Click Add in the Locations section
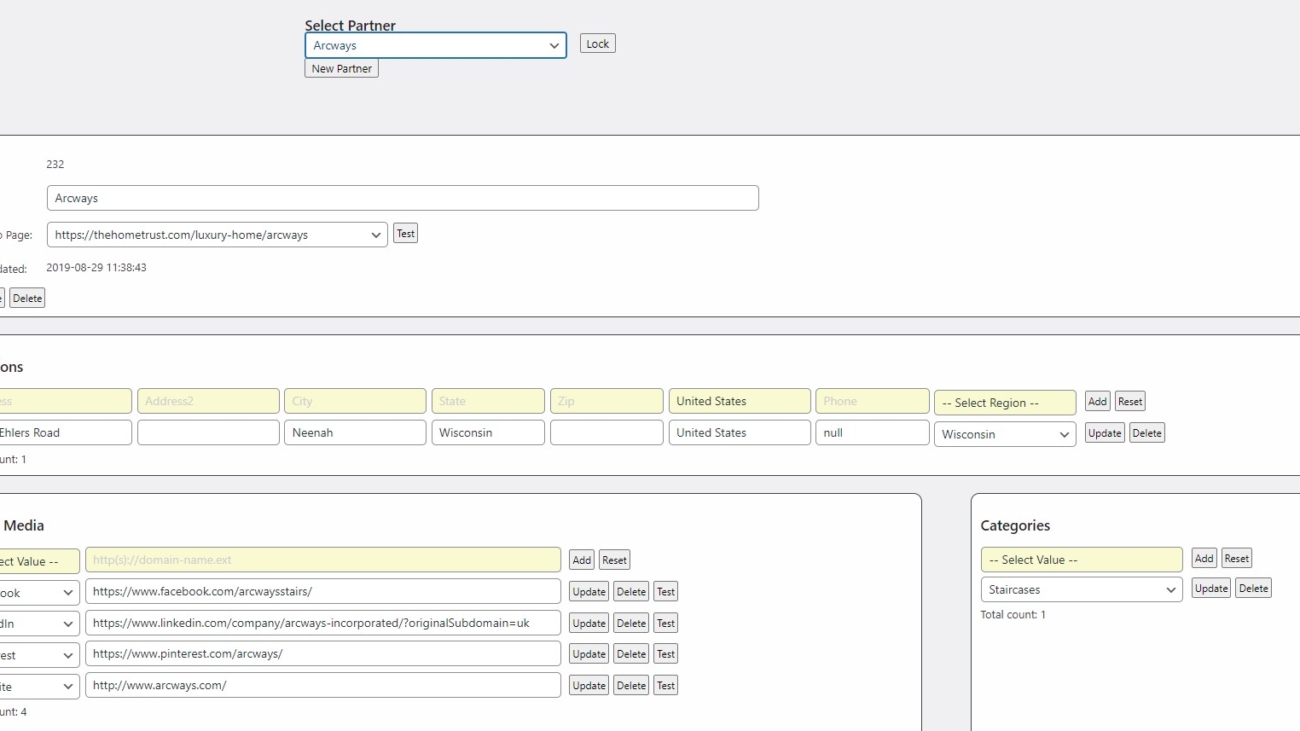The width and height of the screenshot is (1300, 731). point(1097,401)
